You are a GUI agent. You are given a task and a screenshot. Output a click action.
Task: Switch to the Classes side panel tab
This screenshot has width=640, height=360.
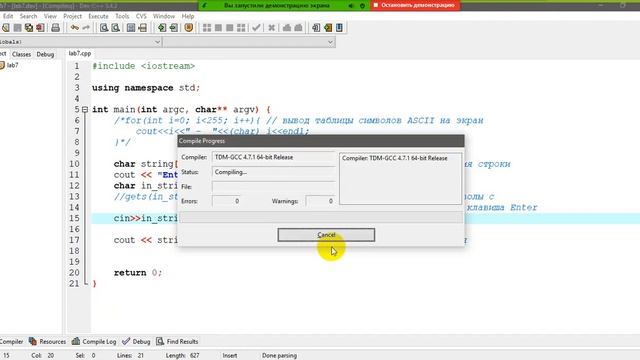coord(21,54)
